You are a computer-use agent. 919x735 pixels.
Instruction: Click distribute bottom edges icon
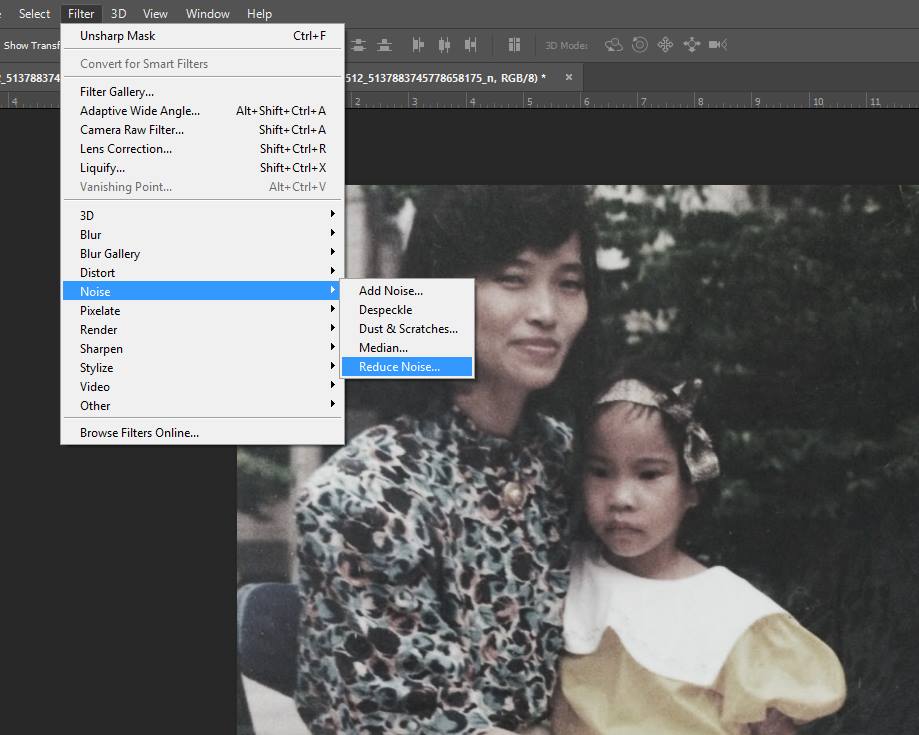[385, 45]
